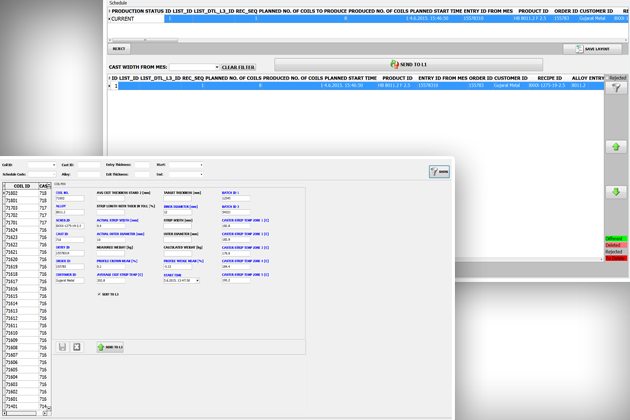Click the save disk icon in coil form
This screenshot has height=420, width=630.
click(x=62, y=347)
